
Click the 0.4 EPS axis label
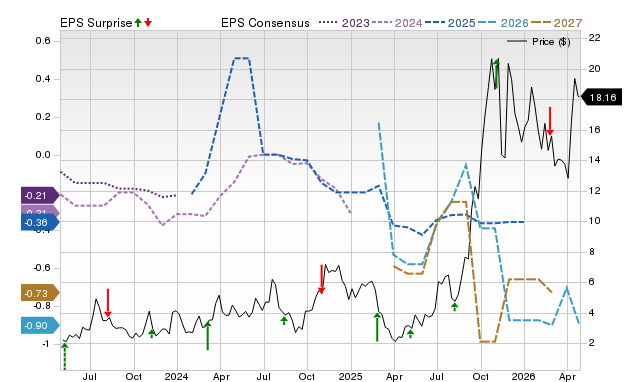tap(43, 79)
